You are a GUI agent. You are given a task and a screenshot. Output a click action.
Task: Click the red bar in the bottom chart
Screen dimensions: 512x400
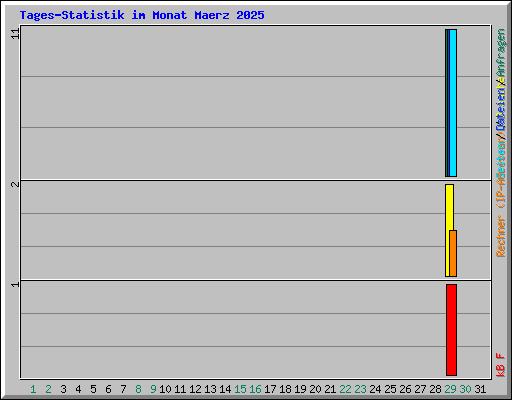452,330
